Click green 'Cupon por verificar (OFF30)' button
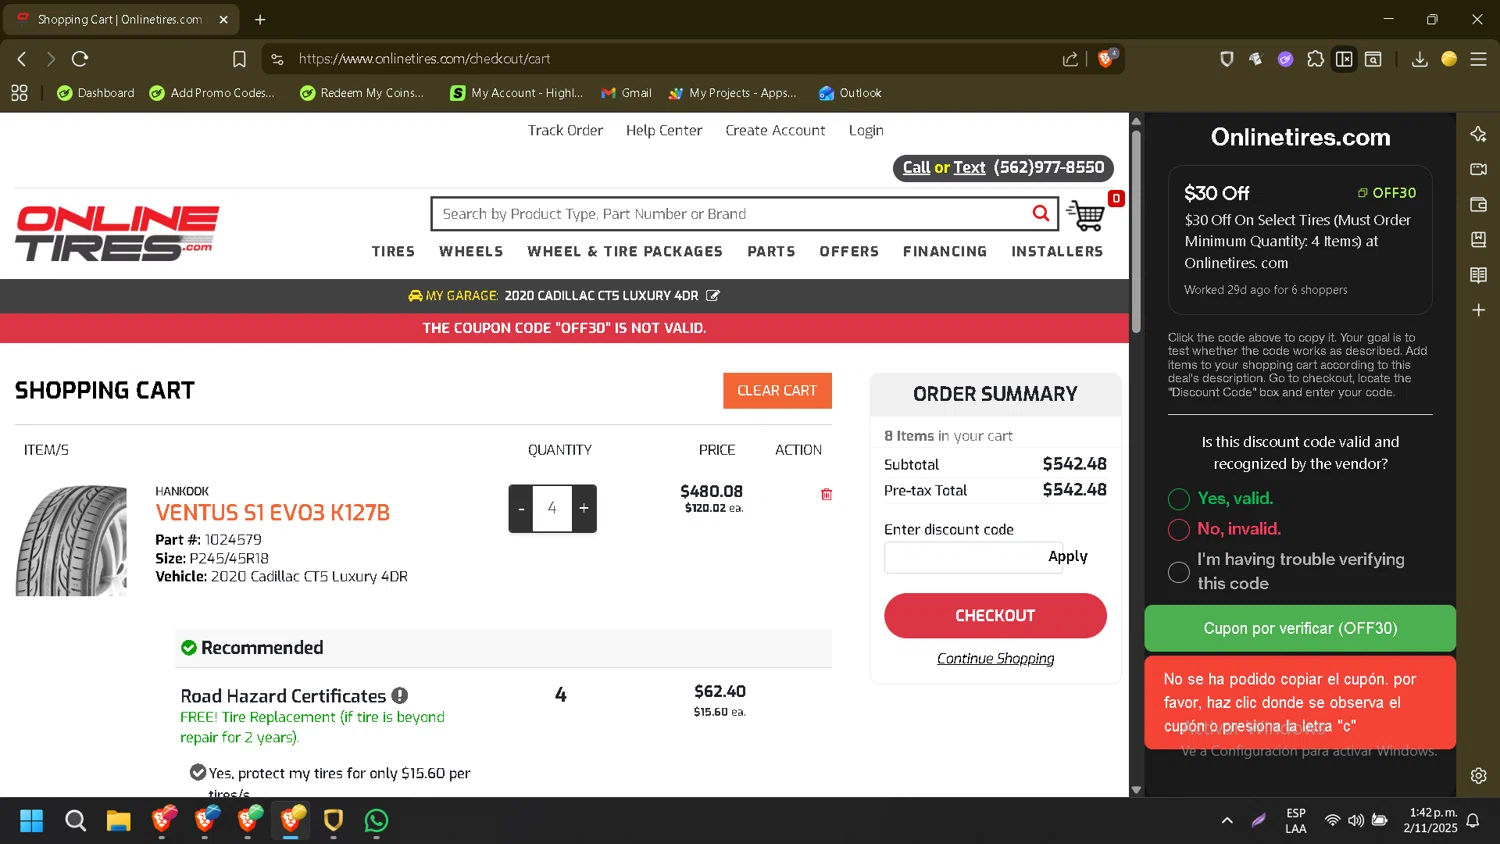1500x844 pixels. coord(1300,628)
